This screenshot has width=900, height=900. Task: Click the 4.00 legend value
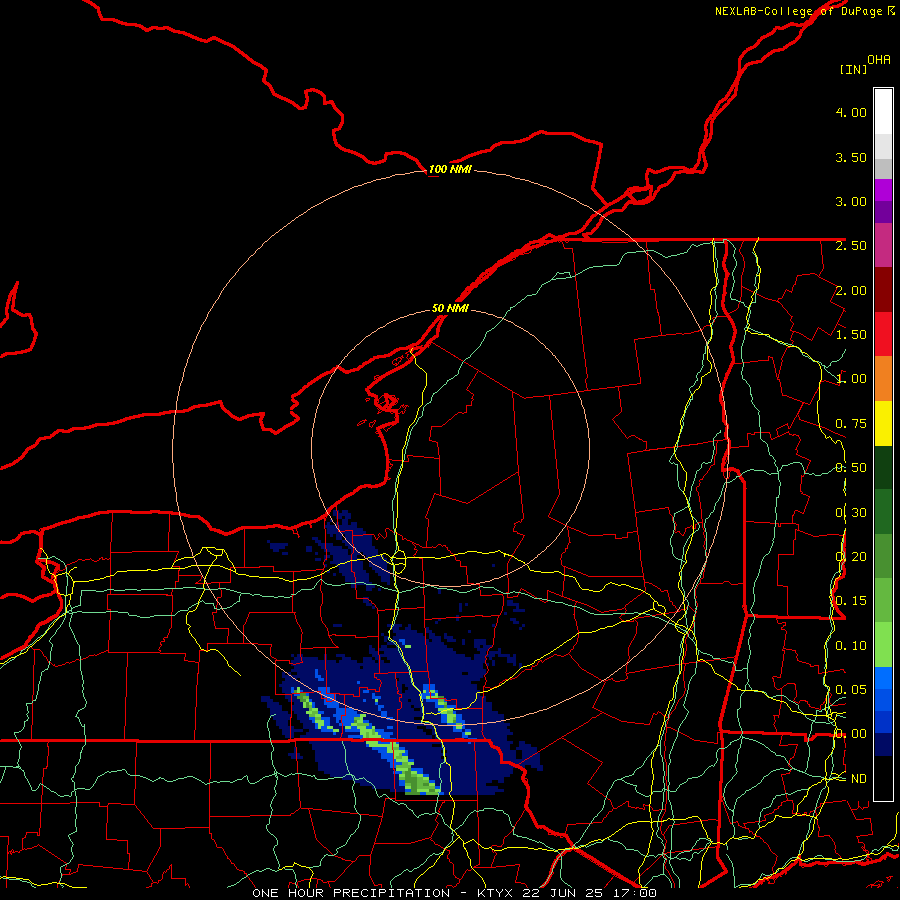tap(851, 112)
